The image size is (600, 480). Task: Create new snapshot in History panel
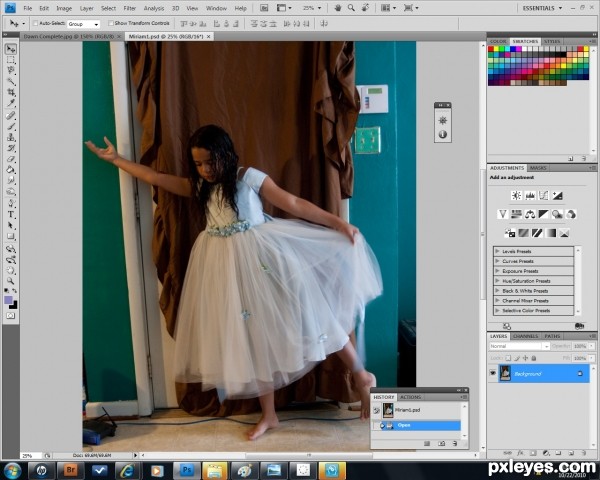coord(441,443)
